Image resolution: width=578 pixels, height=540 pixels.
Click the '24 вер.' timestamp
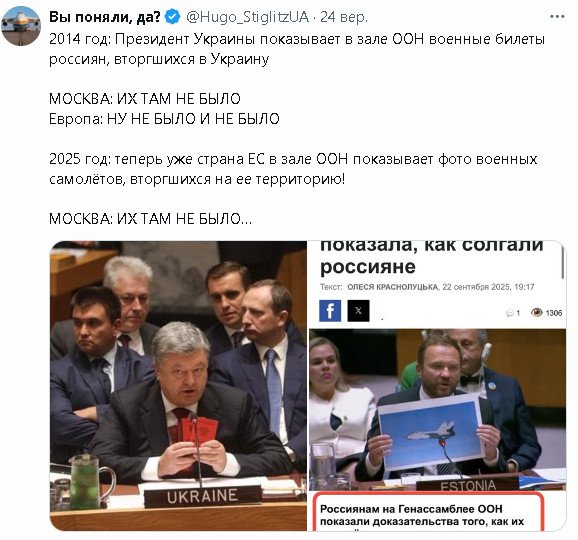344,17
